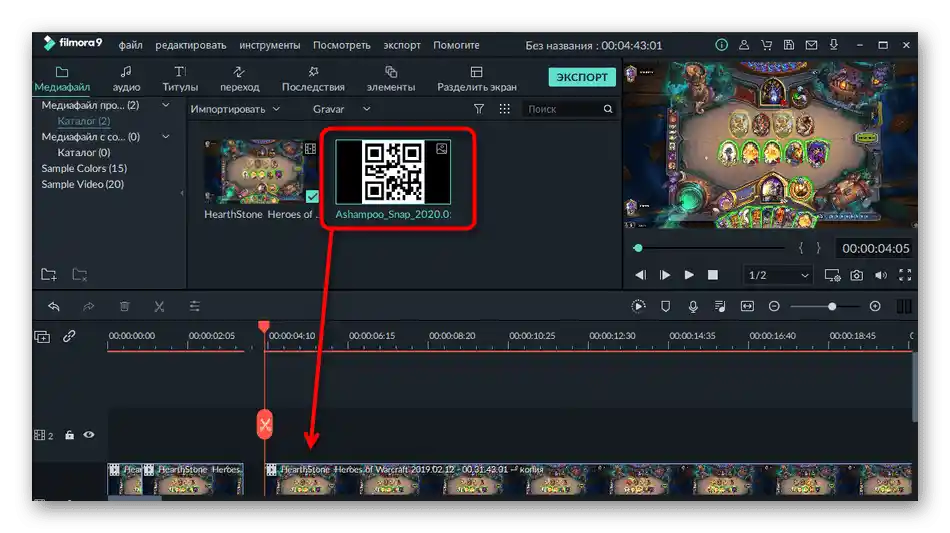The width and height of the screenshot is (950, 533).
Task: Open the mail message icon
Action: point(811,45)
